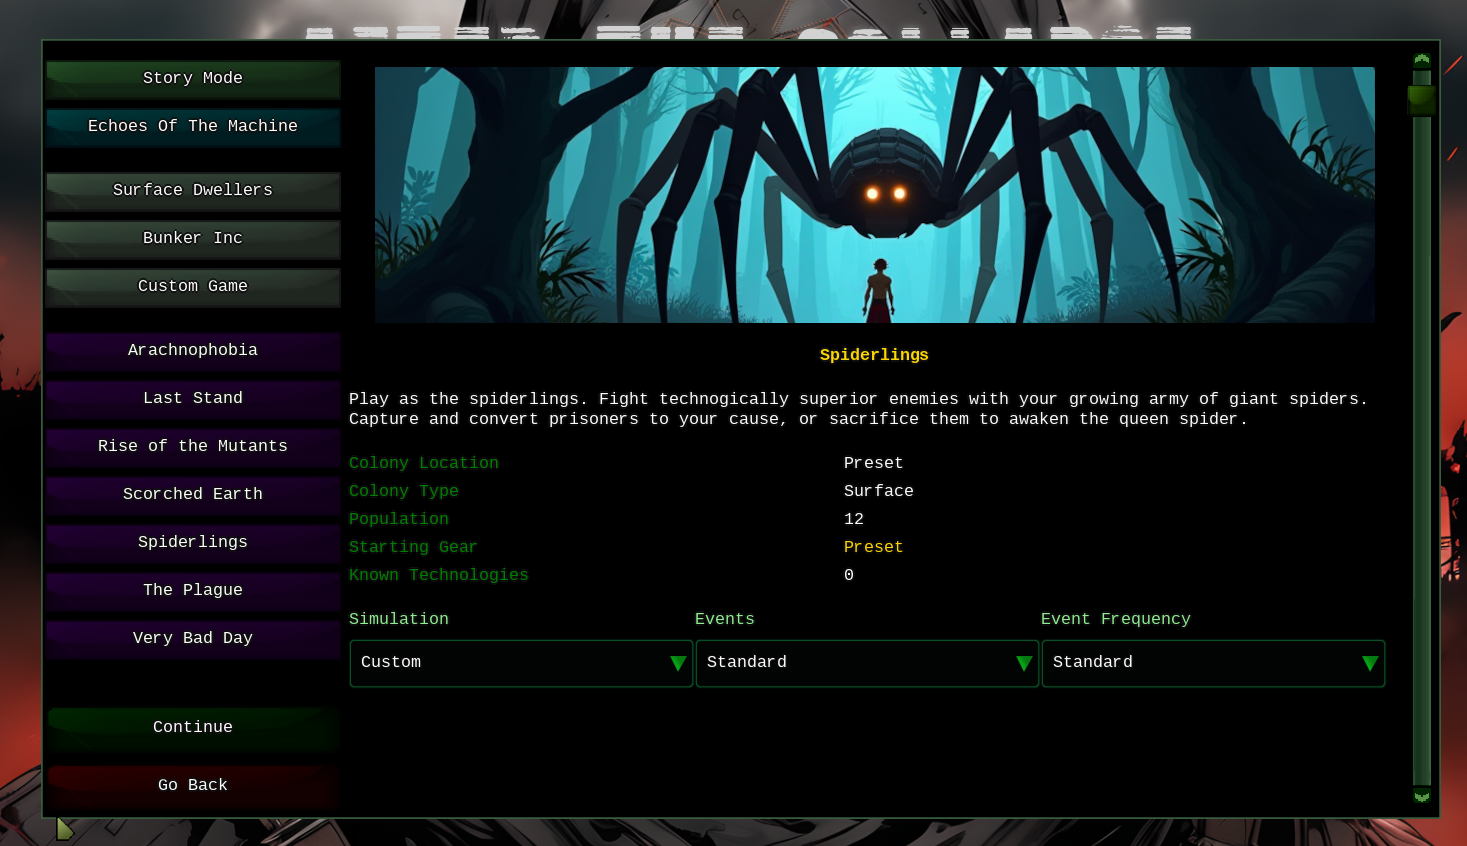
Task: Choose the Last Stand scenario
Action: pyautogui.click(x=193, y=399)
